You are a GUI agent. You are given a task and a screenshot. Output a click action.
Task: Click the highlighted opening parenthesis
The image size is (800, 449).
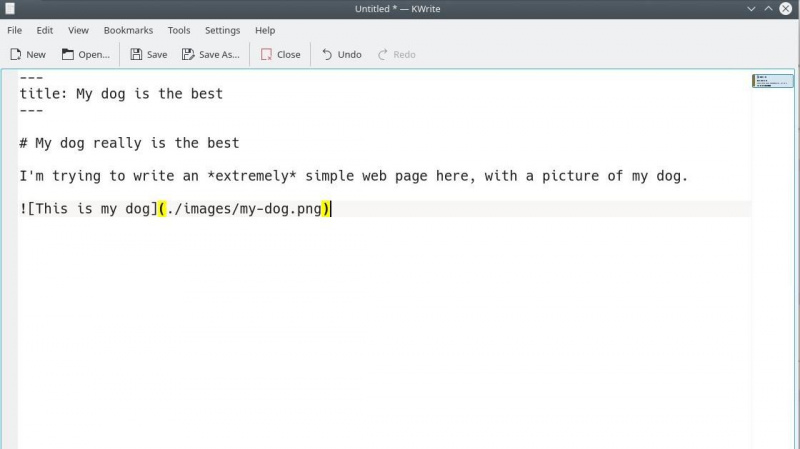click(162, 209)
